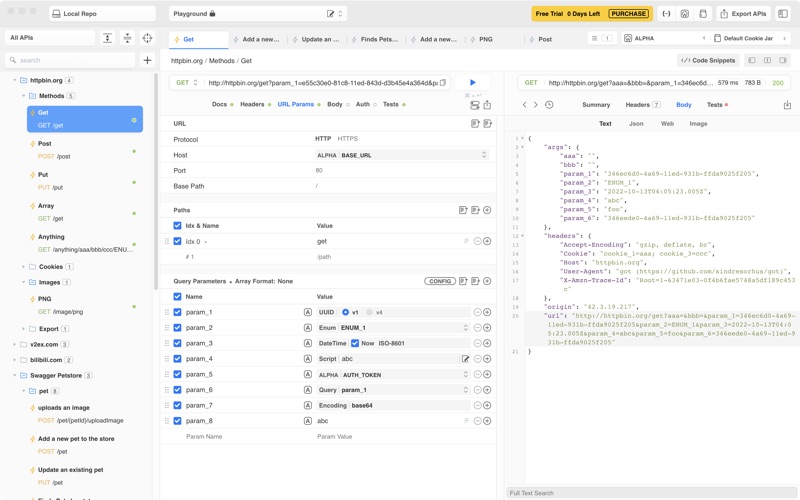800x500 pixels.
Task: Click the expand-all icon beside All APIs
Action: coord(107,38)
